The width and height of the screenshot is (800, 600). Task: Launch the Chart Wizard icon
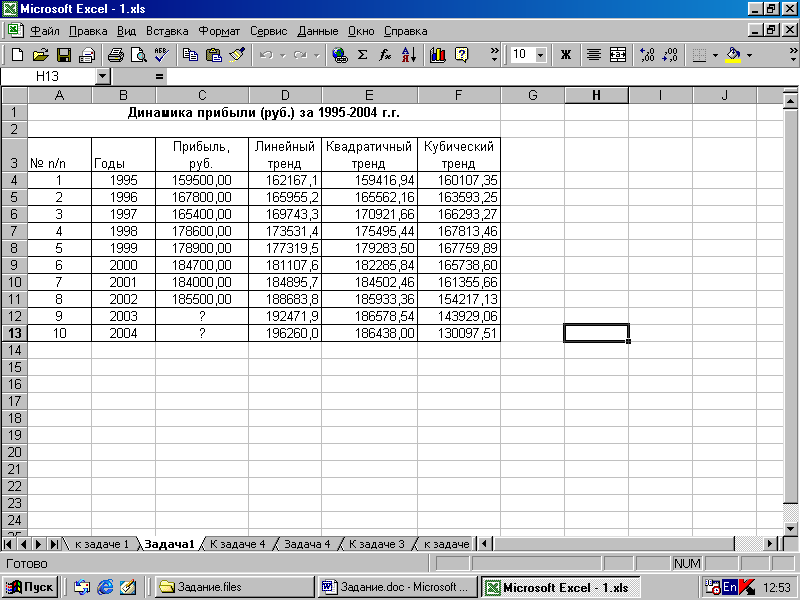438,55
